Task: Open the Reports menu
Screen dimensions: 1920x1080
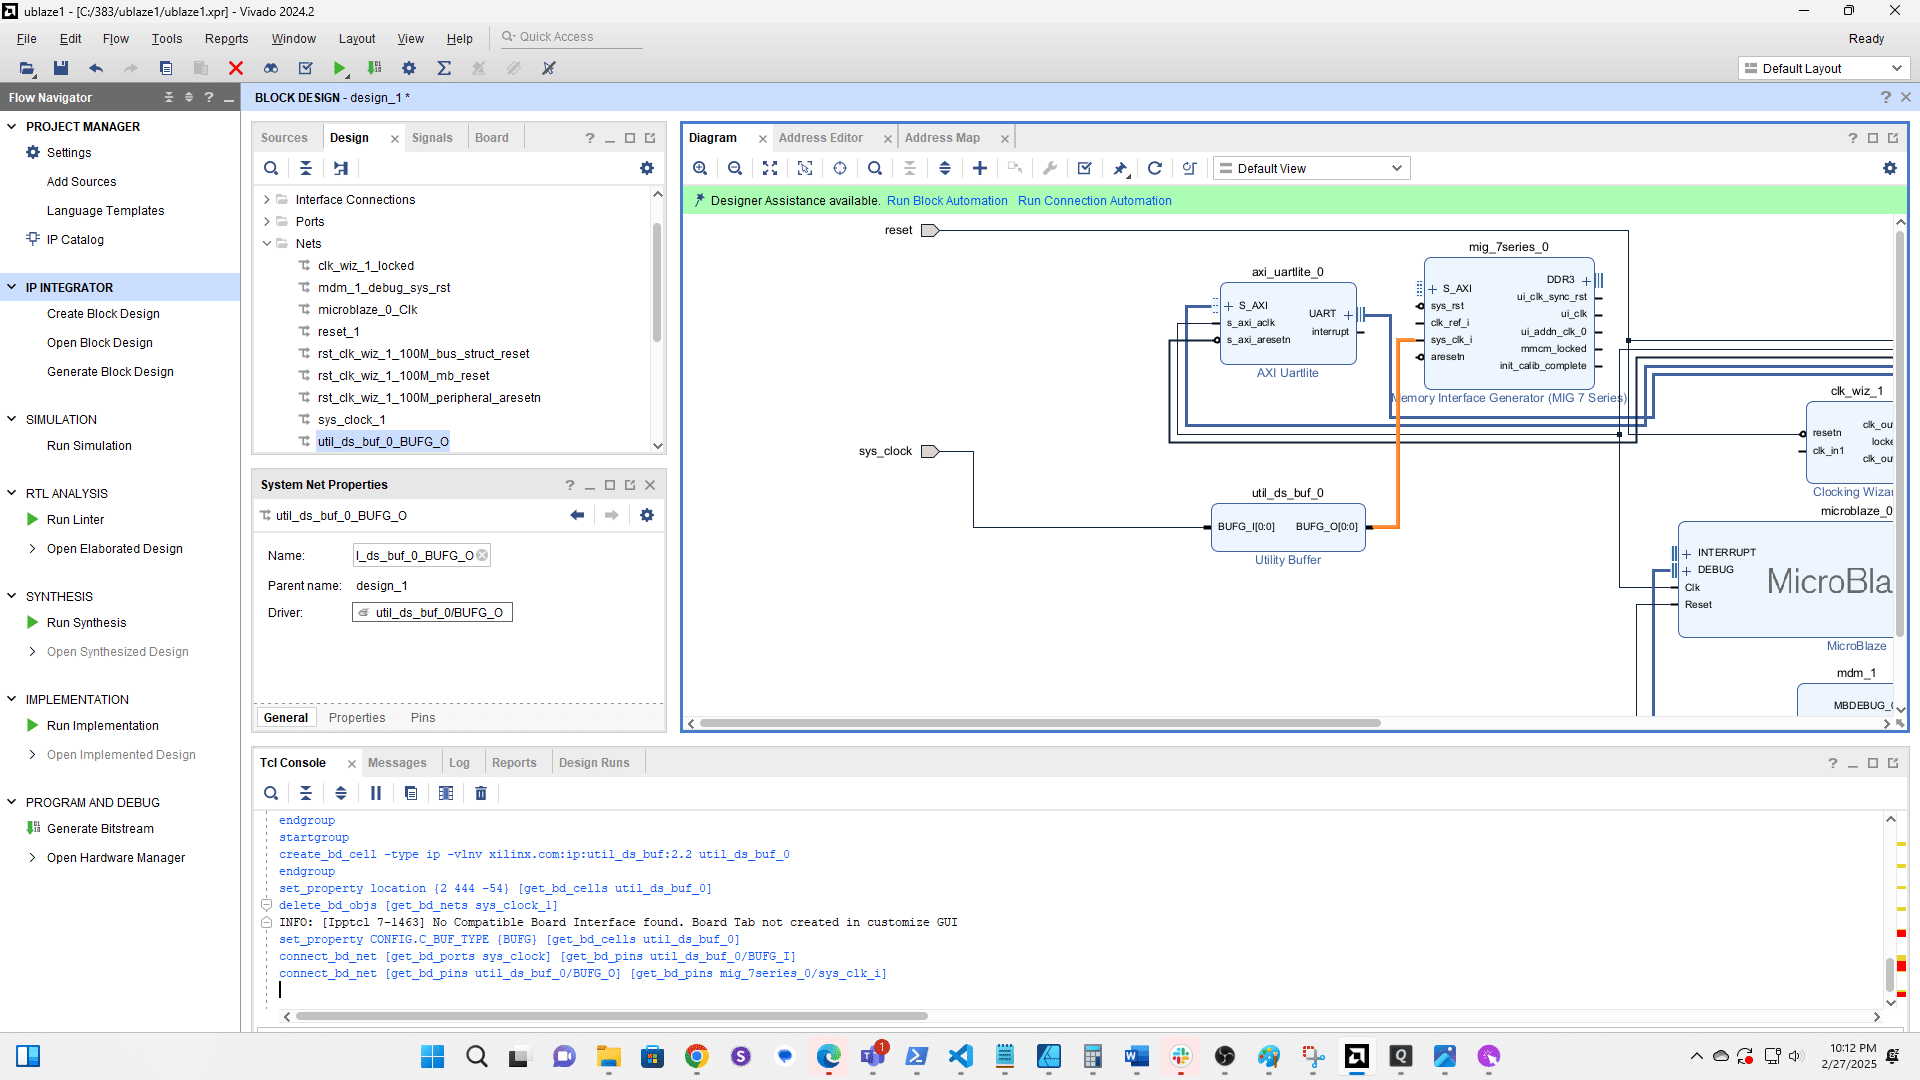Action: (x=226, y=38)
